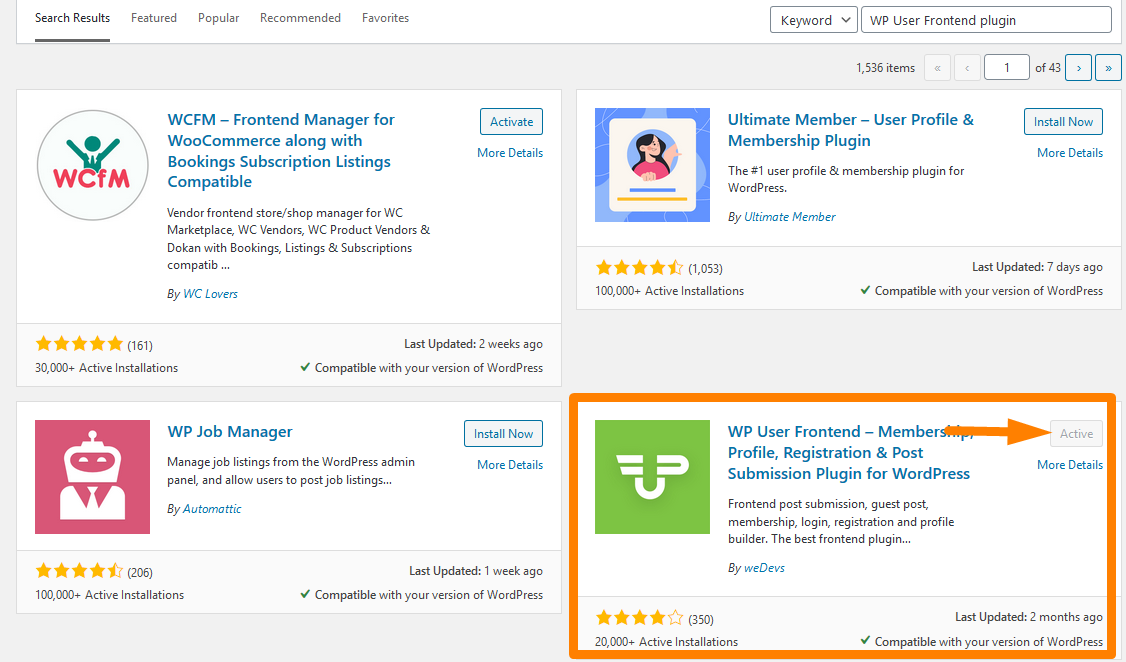Open the Favorites tab
Viewport: 1126px width, 662px height.
click(386, 18)
